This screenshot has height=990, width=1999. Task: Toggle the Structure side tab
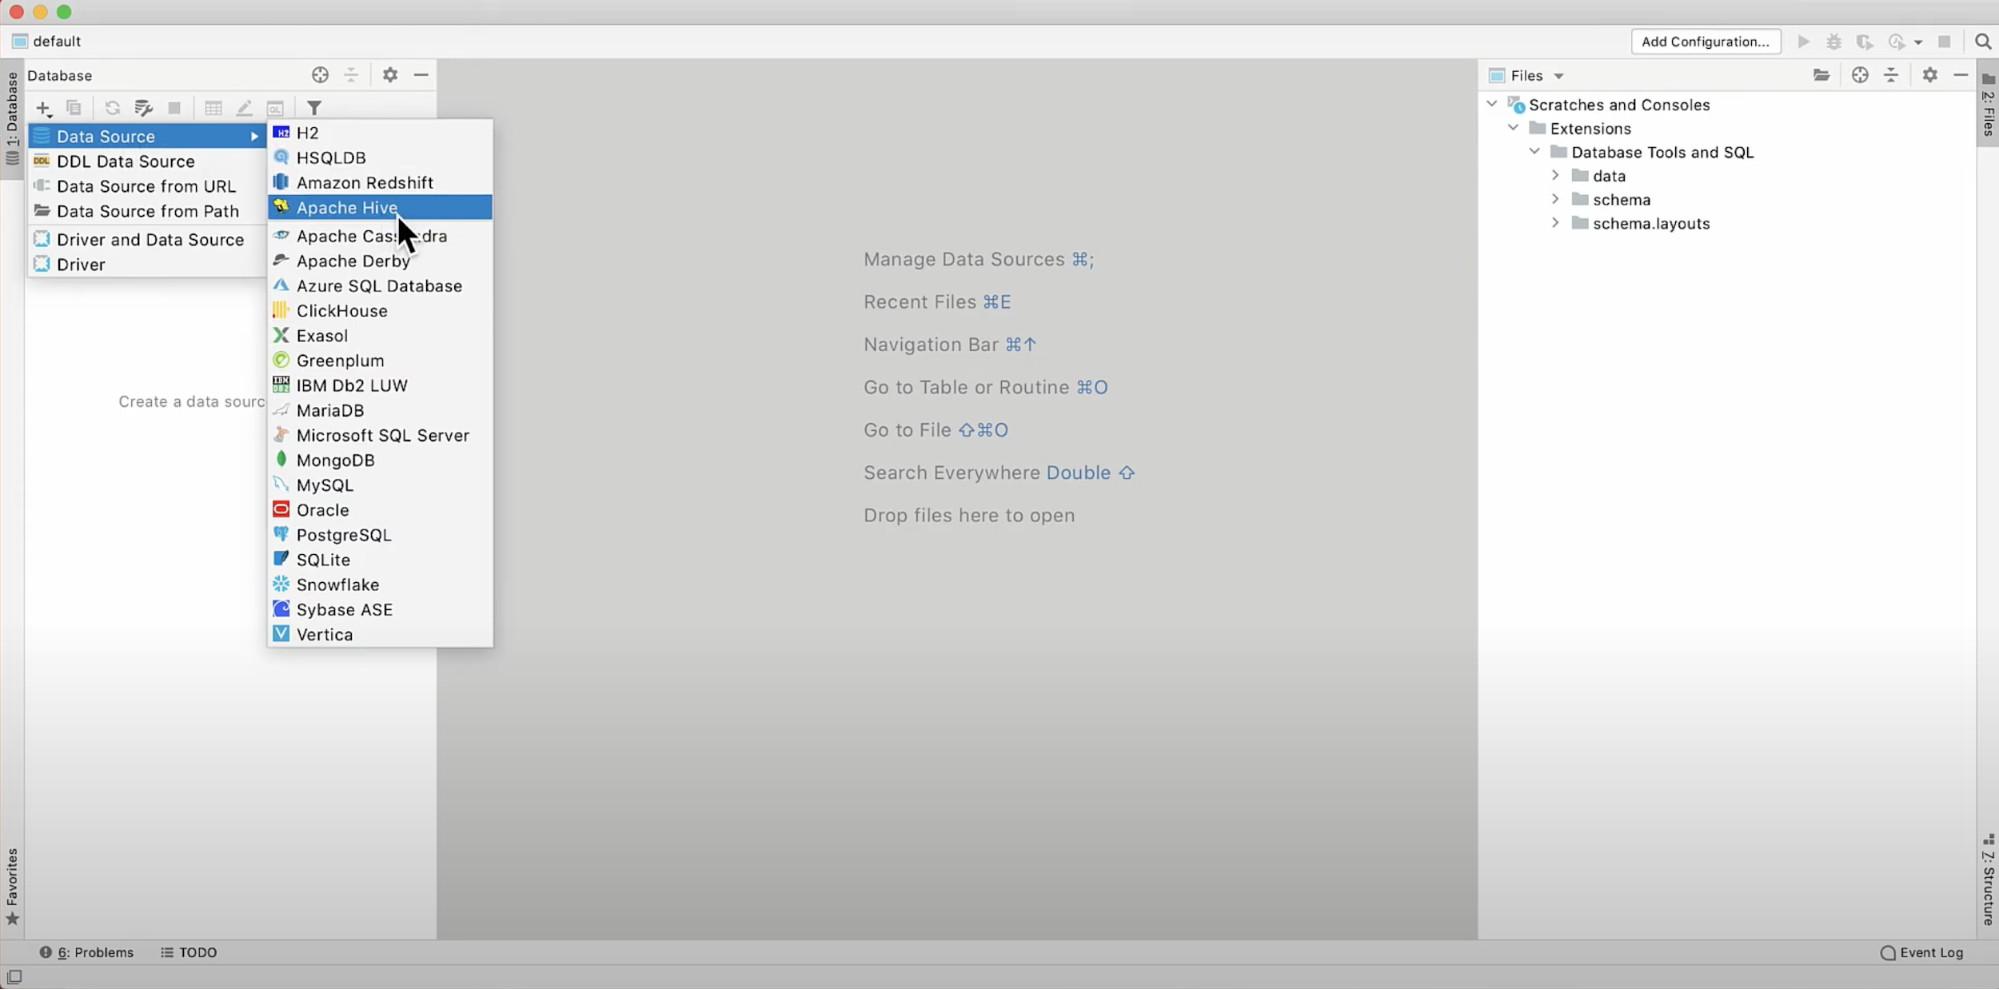pos(1988,881)
